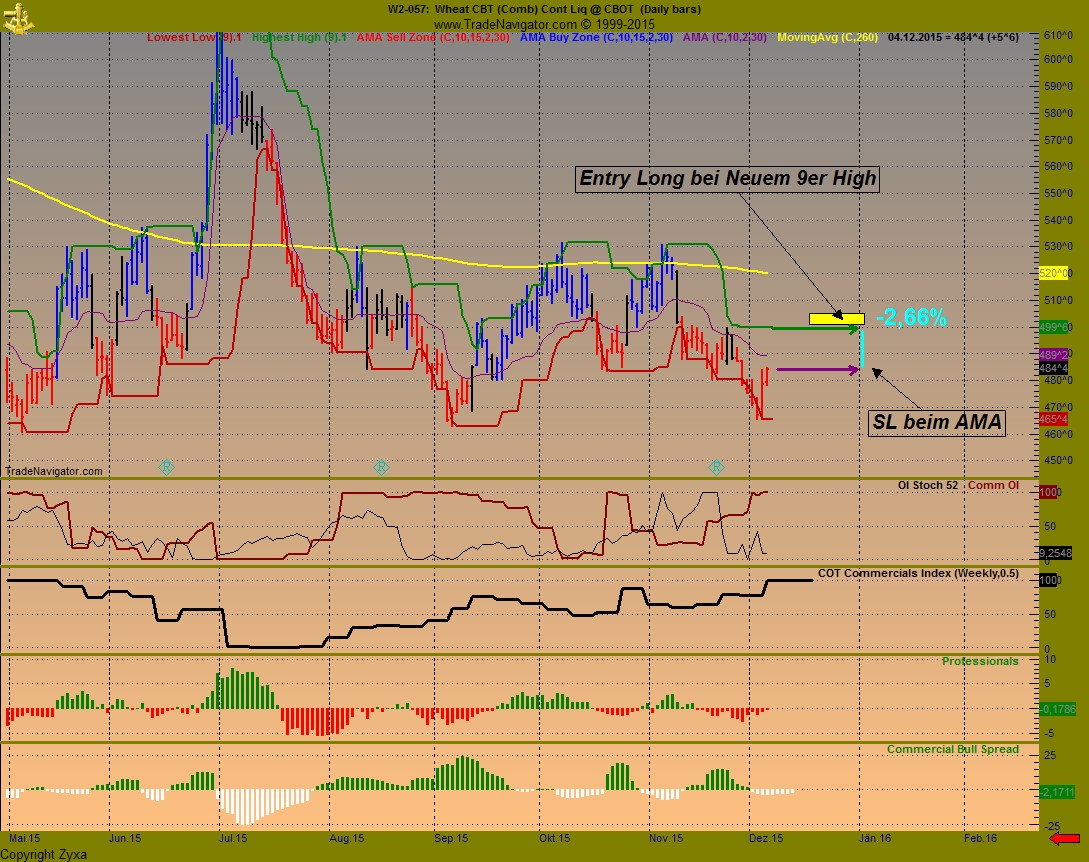The width and height of the screenshot is (1089, 862).
Task: Click the rollover R marker near Jun.15
Action: coord(167,467)
